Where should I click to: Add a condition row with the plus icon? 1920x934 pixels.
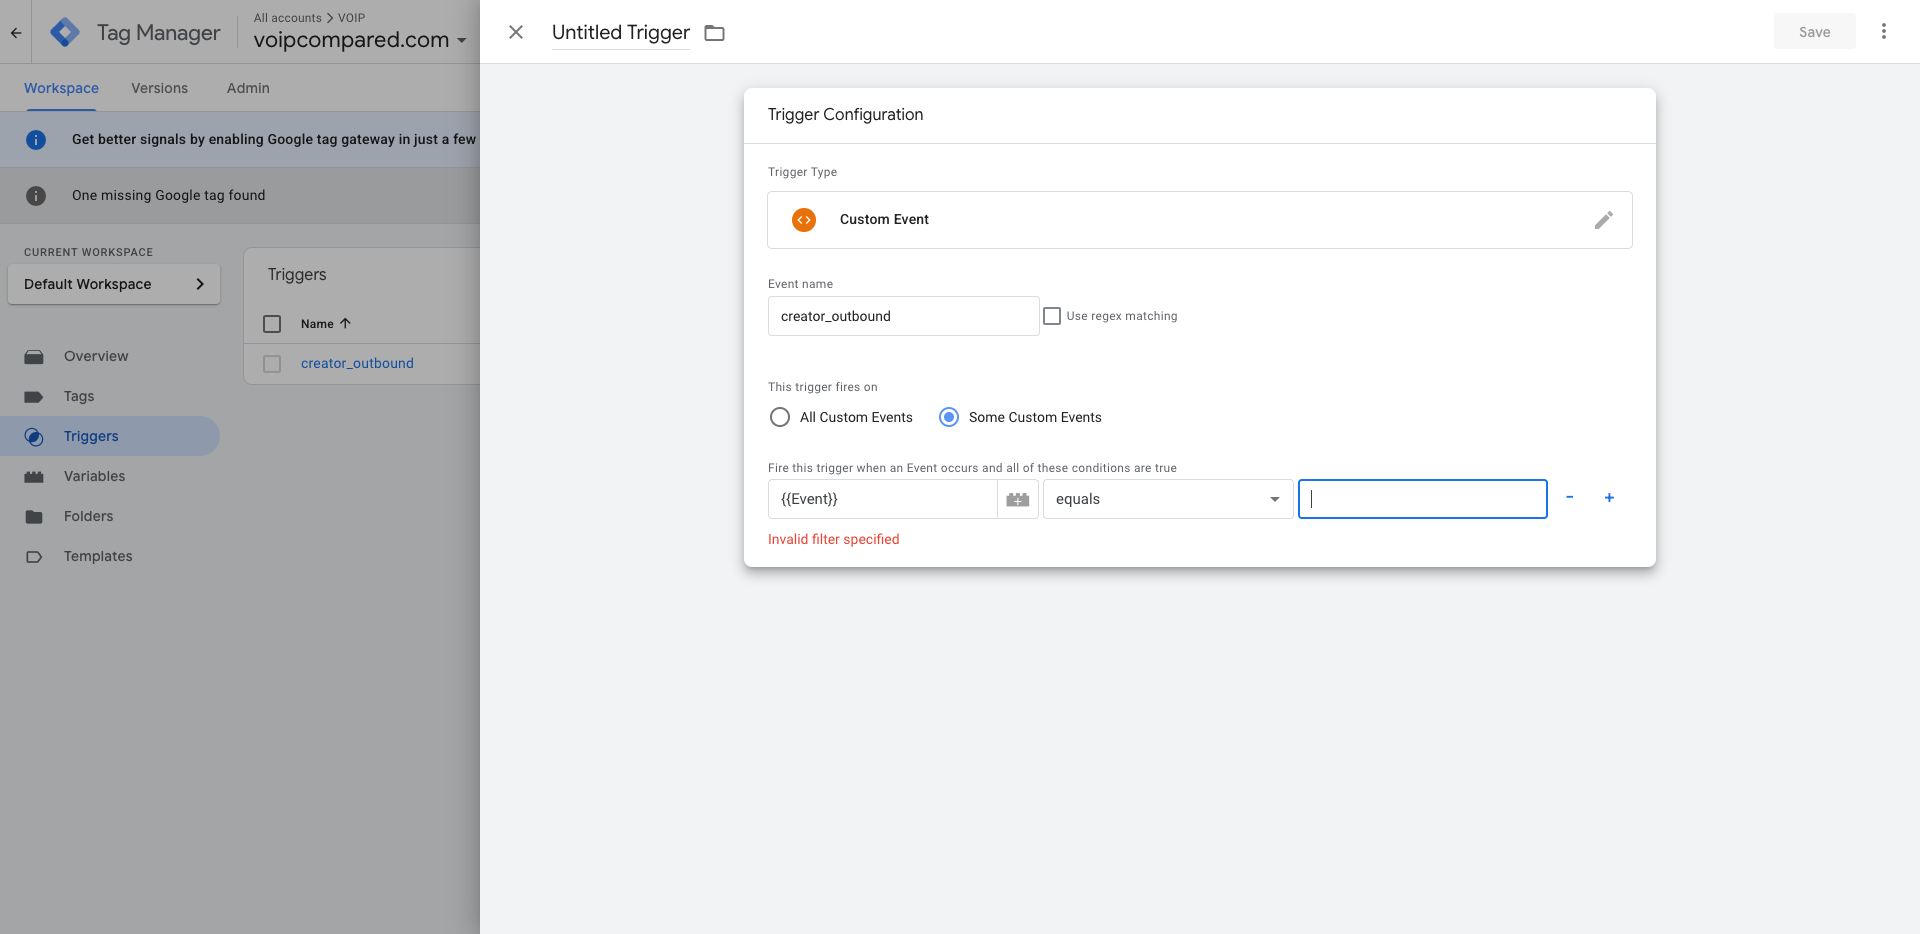pyautogui.click(x=1609, y=498)
